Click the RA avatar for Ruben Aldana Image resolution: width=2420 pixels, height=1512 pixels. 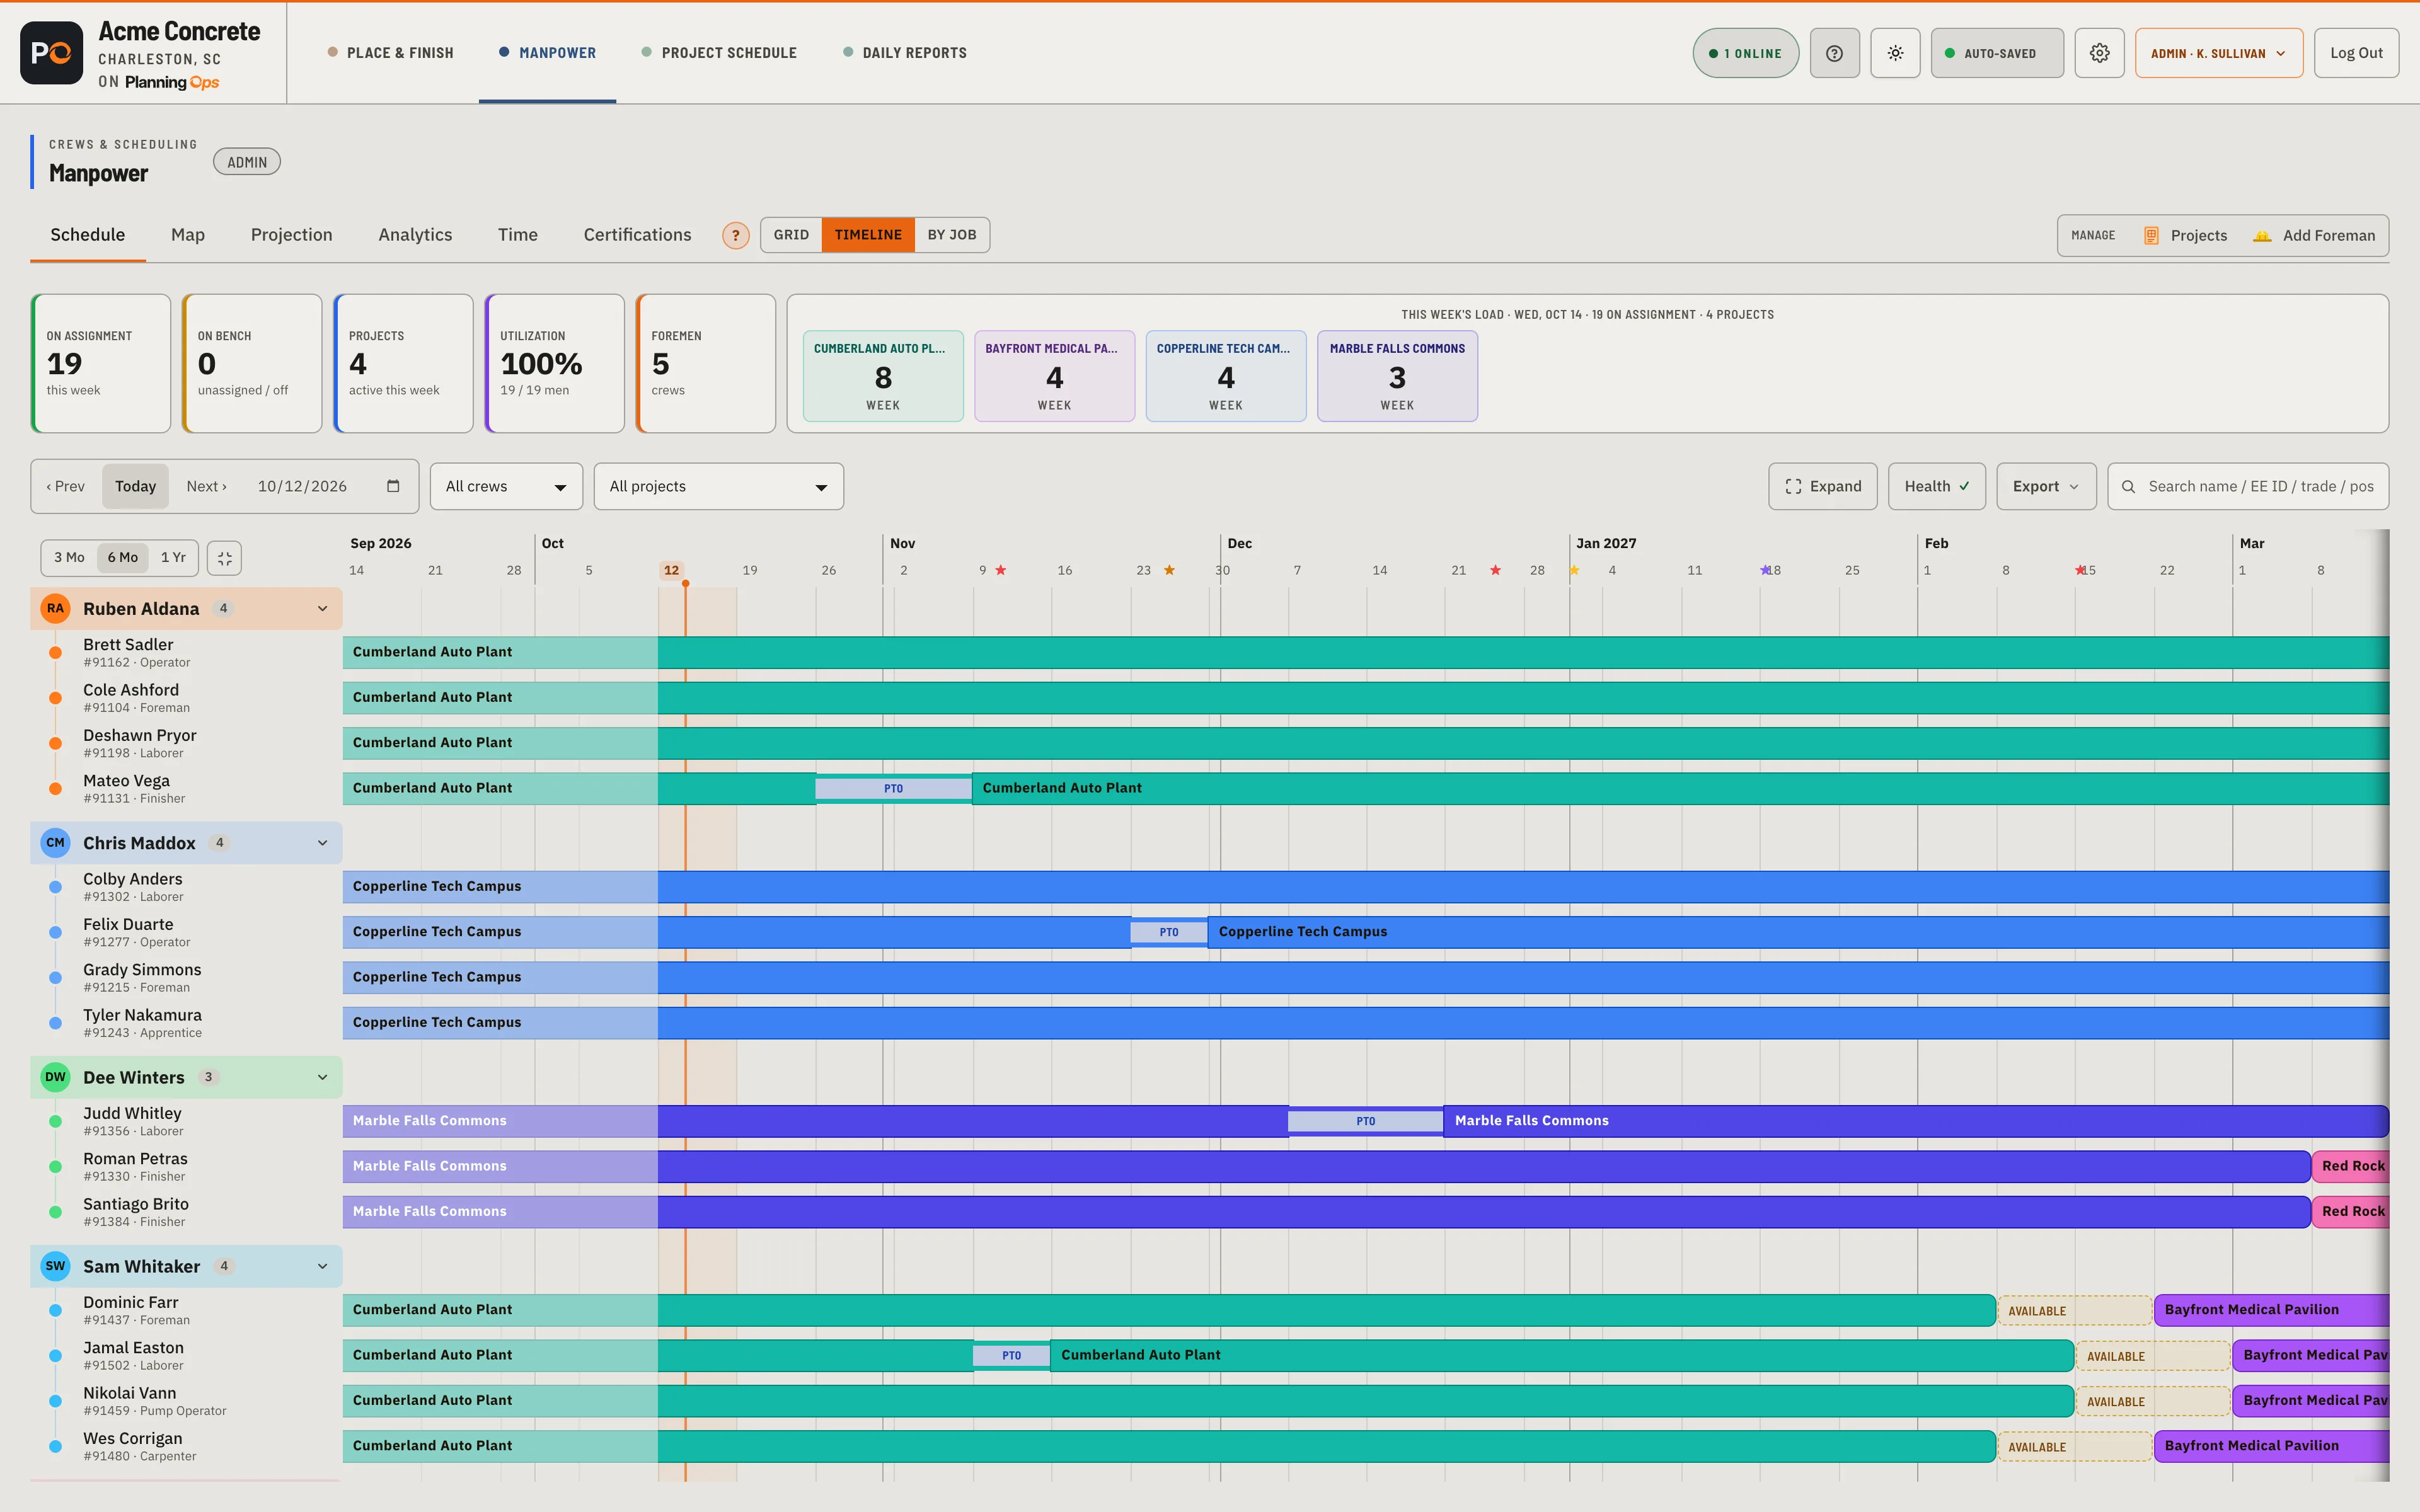[55, 608]
